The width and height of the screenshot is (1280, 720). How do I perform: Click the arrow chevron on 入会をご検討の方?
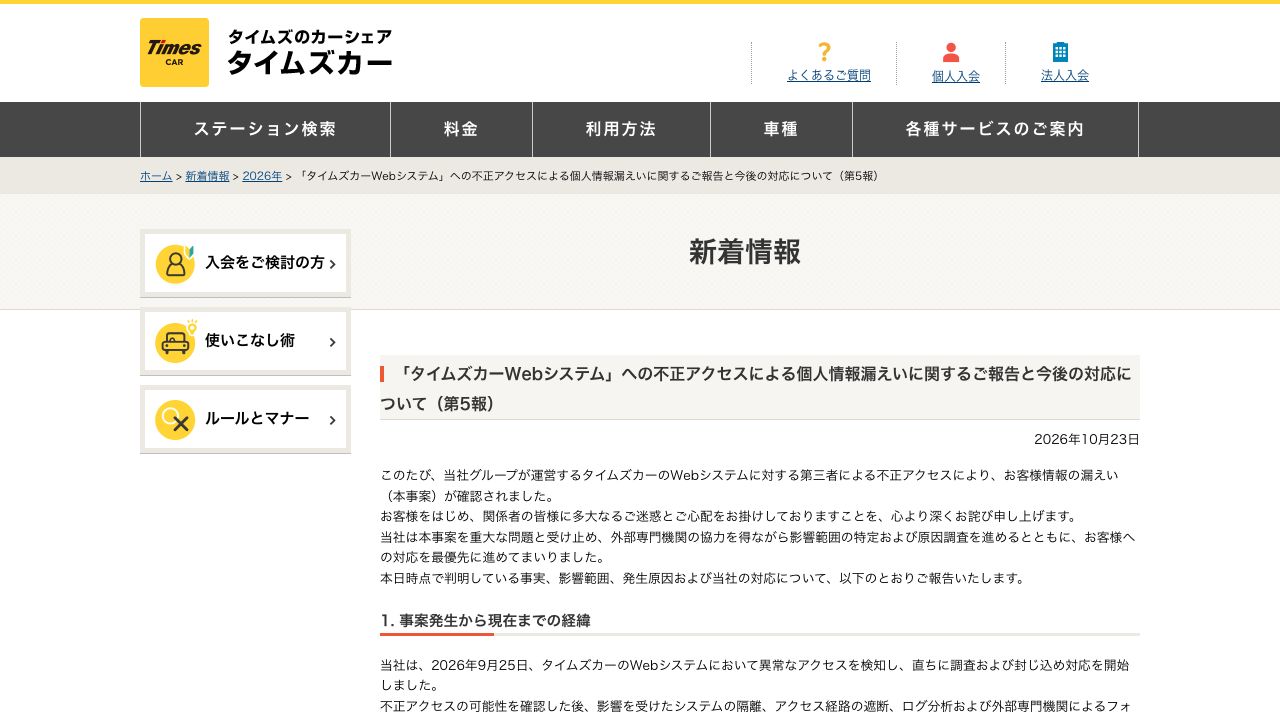pyautogui.click(x=332, y=264)
